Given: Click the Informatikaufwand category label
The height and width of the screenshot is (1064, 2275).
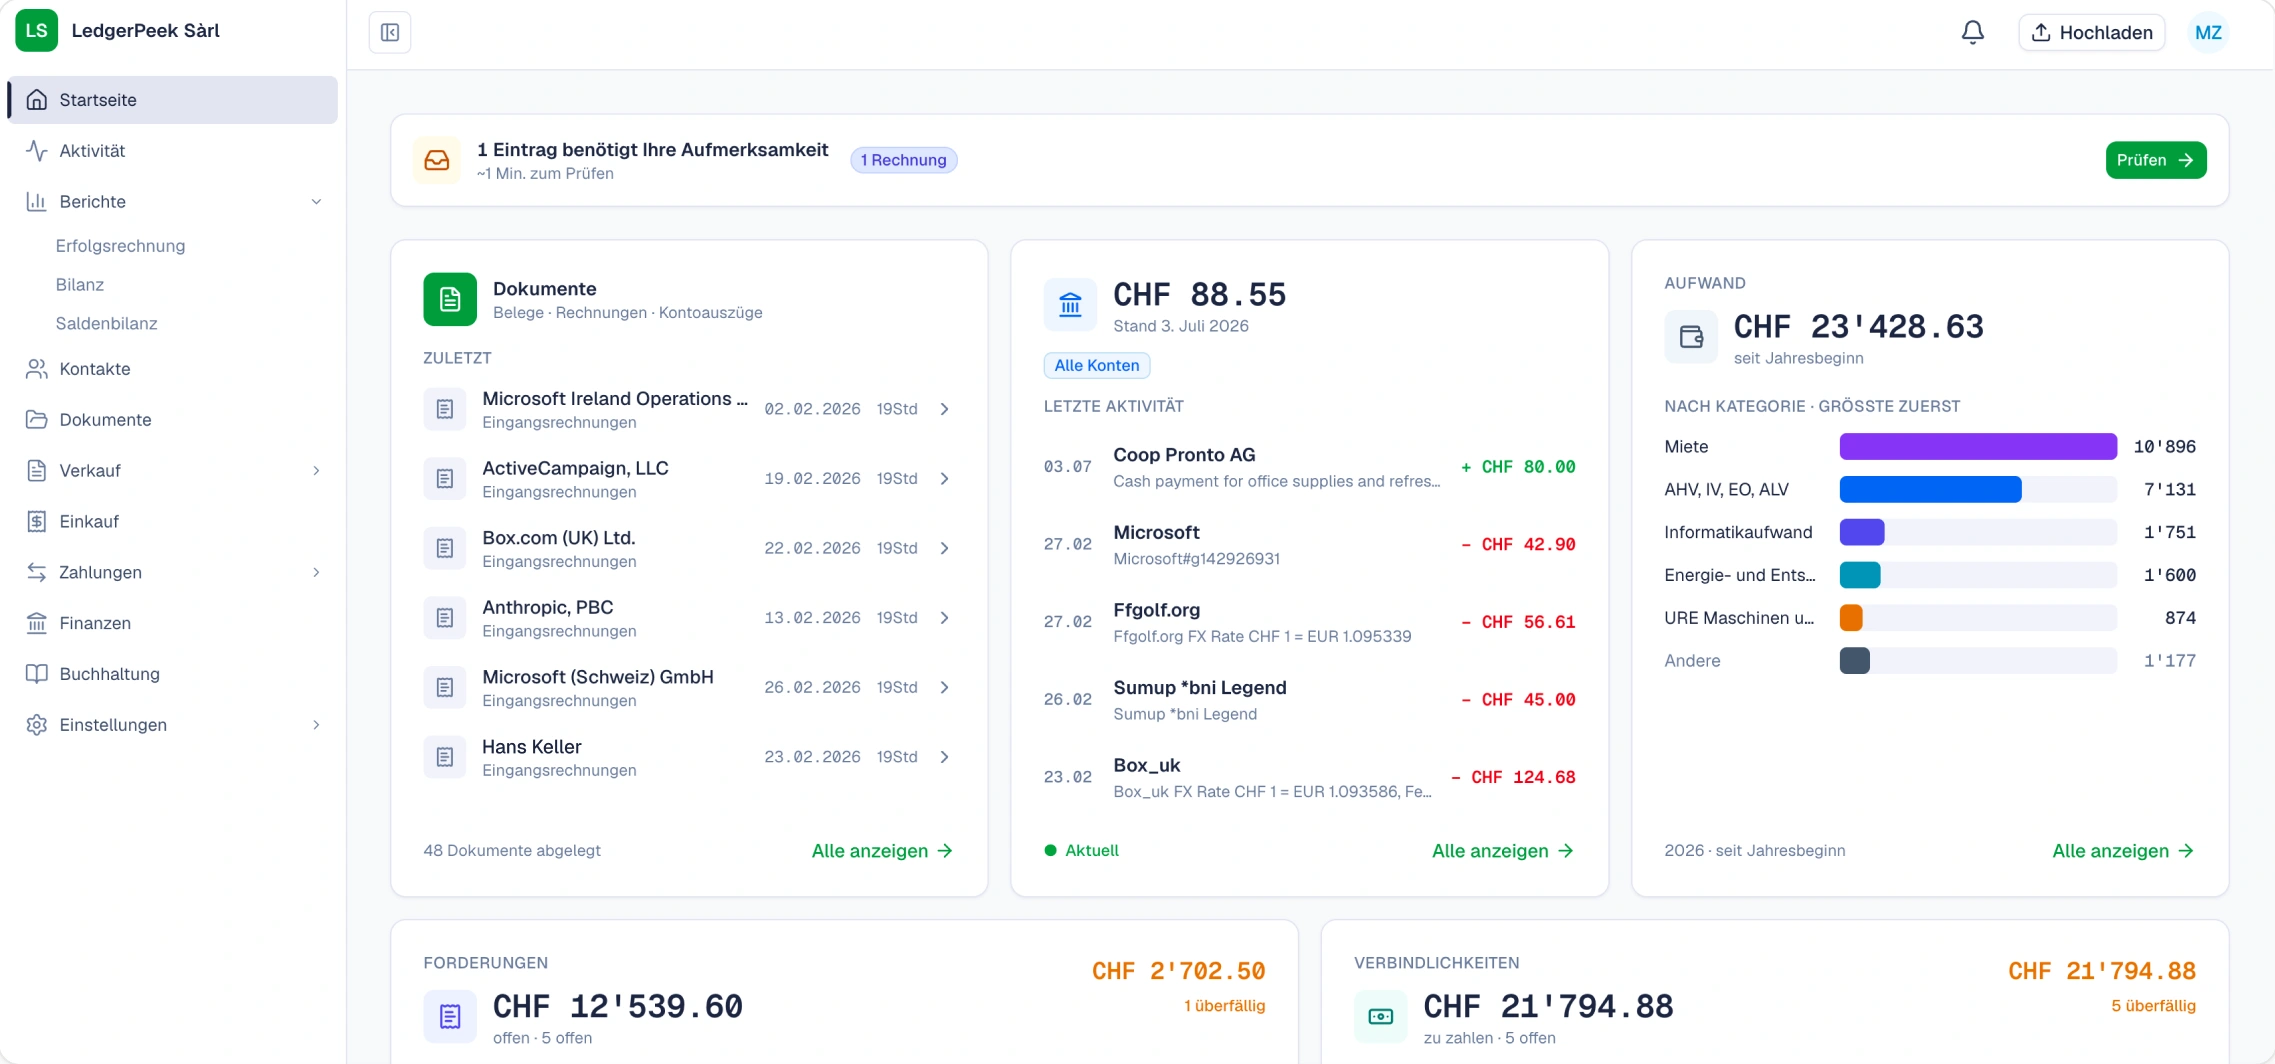Looking at the screenshot, I should [1738, 533].
